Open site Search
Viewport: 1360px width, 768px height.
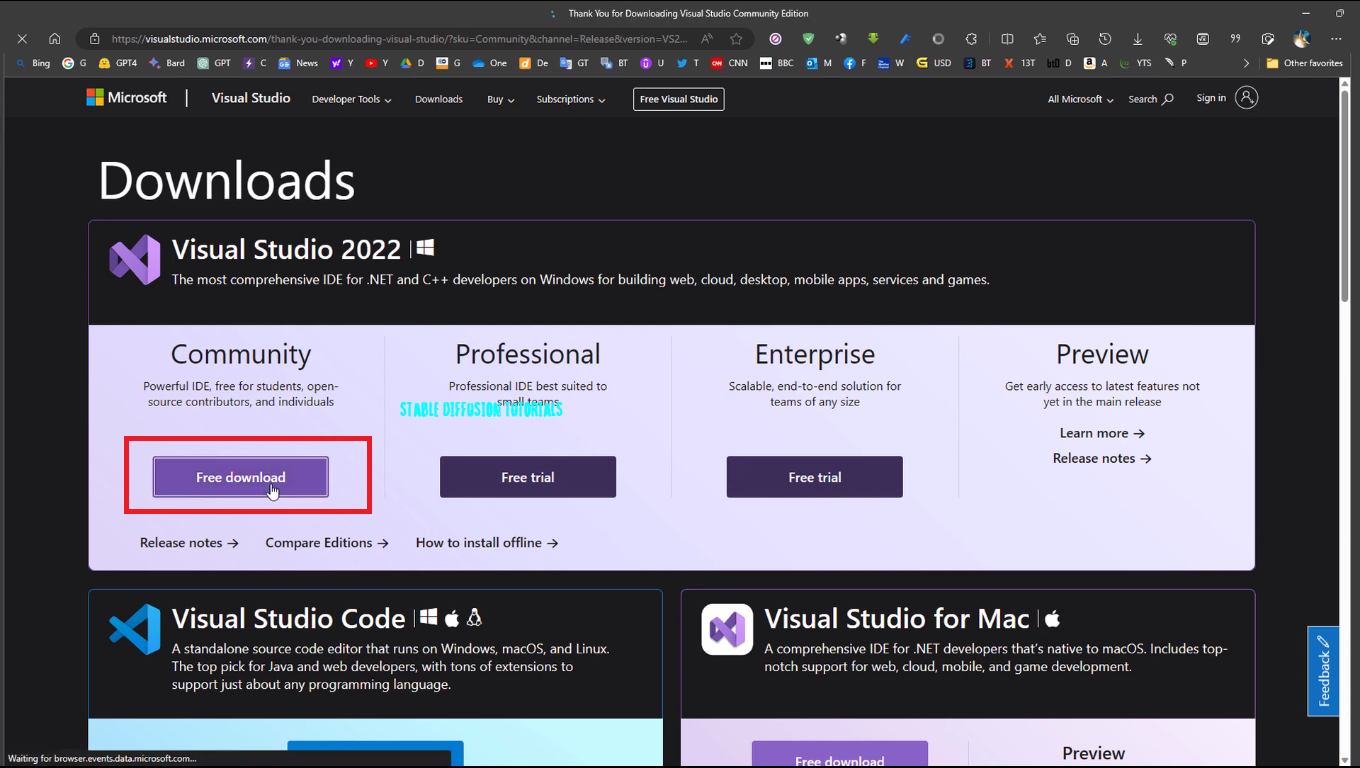[1151, 99]
